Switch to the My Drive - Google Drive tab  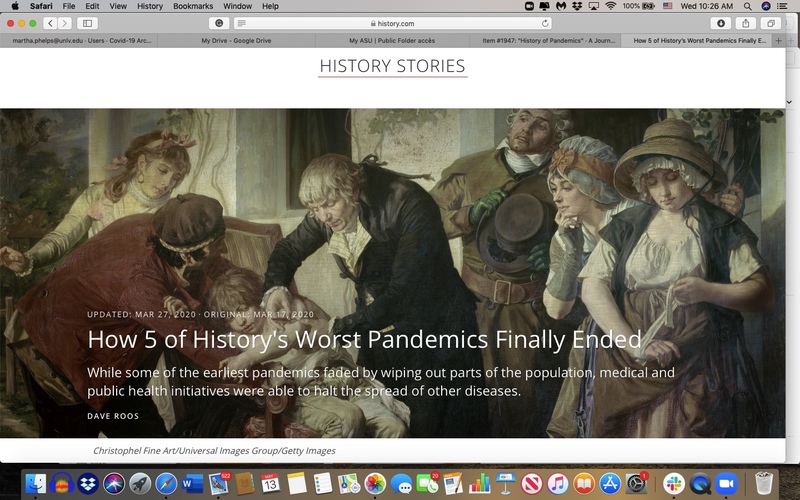click(236, 41)
